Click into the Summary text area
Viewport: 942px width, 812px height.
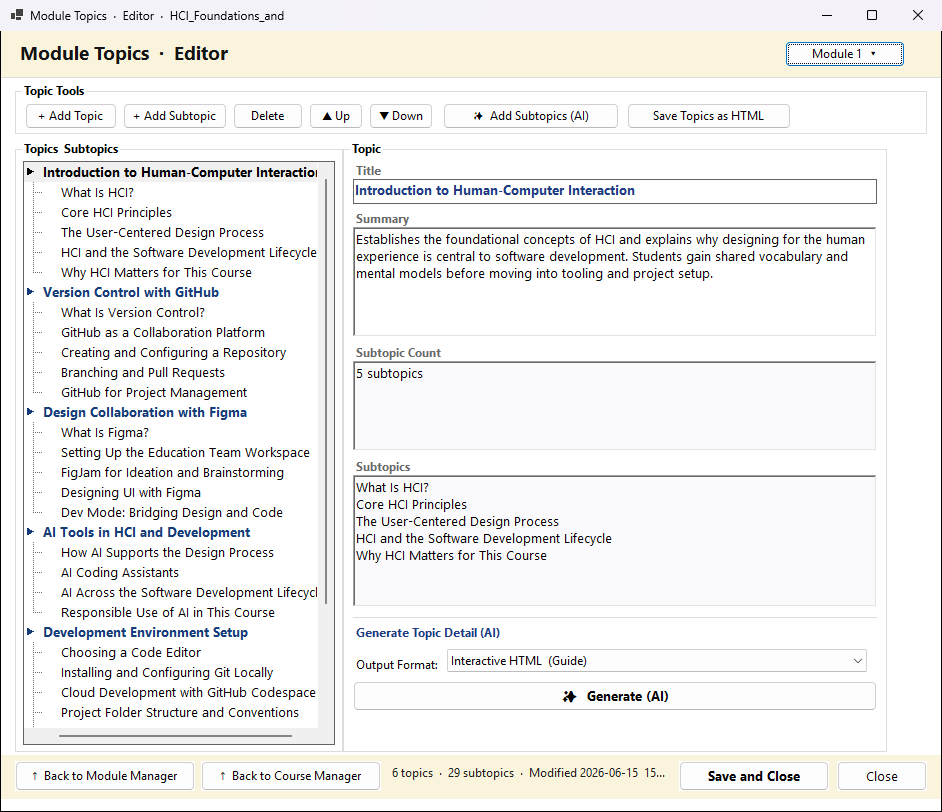click(615, 282)
